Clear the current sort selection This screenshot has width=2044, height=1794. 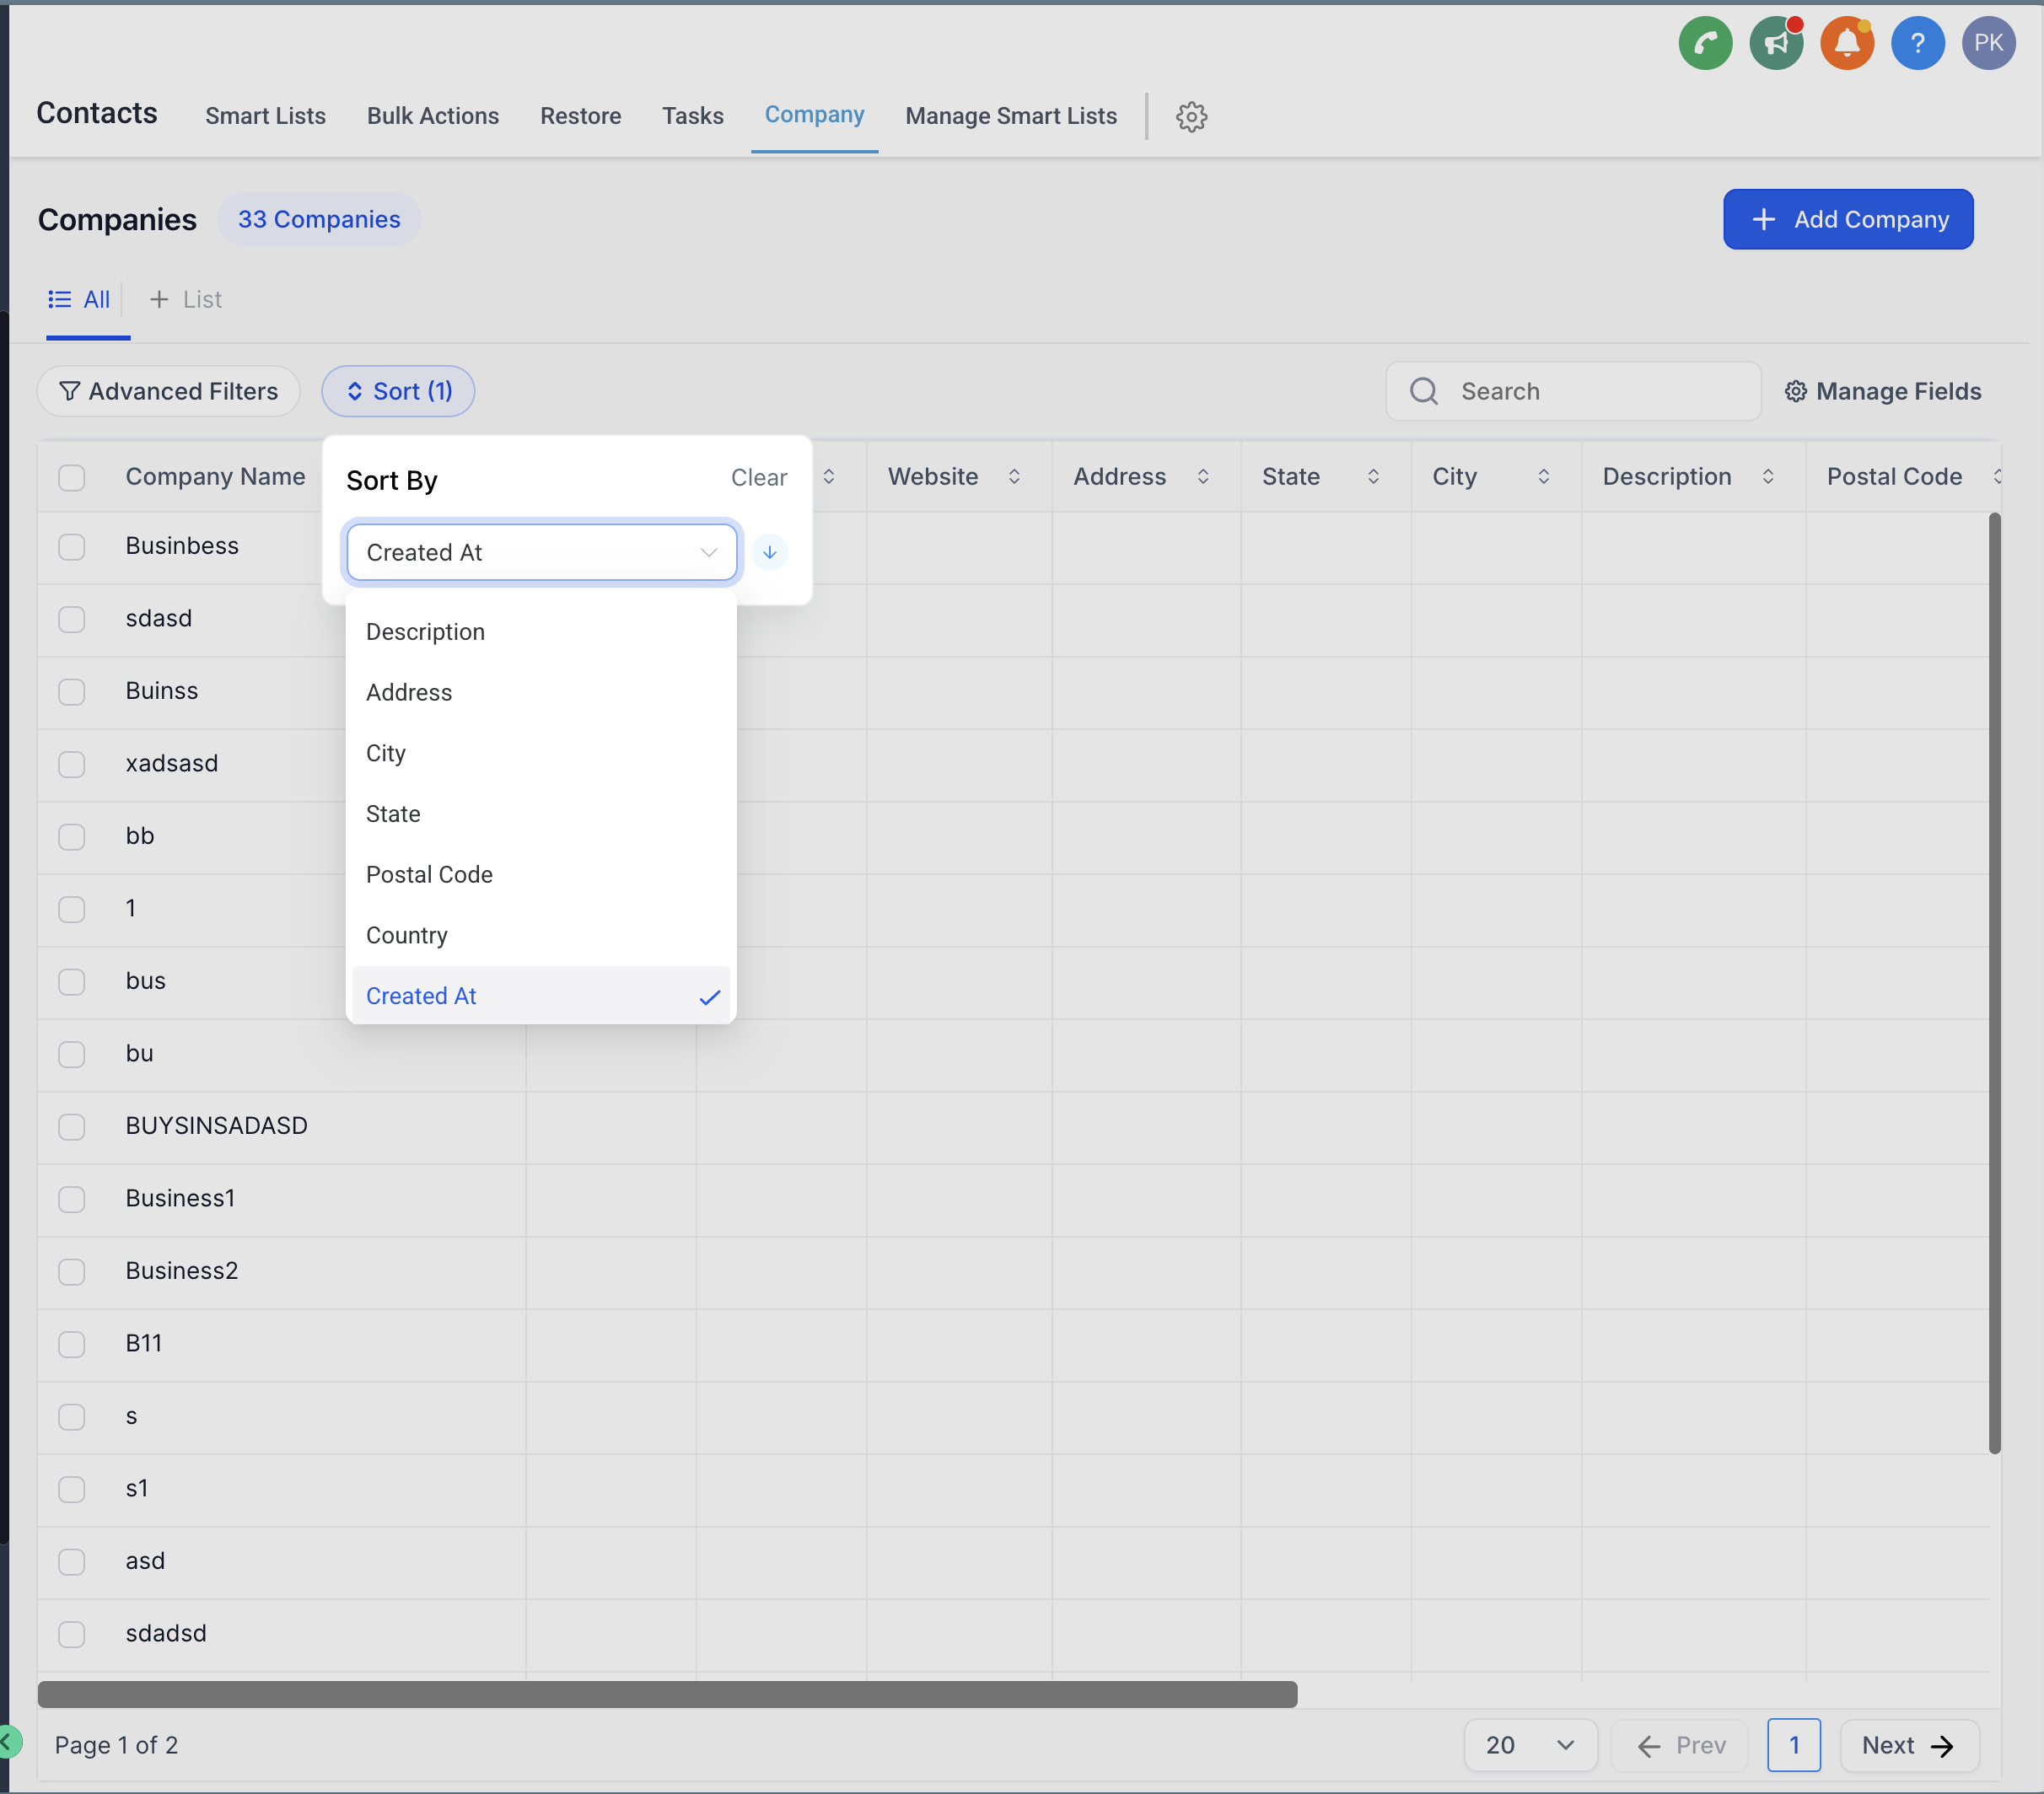coord(758,478)
